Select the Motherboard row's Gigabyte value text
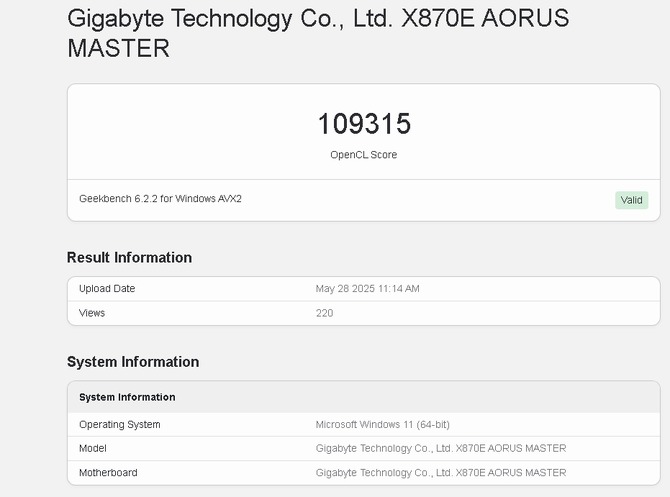 tap(440, 473)
